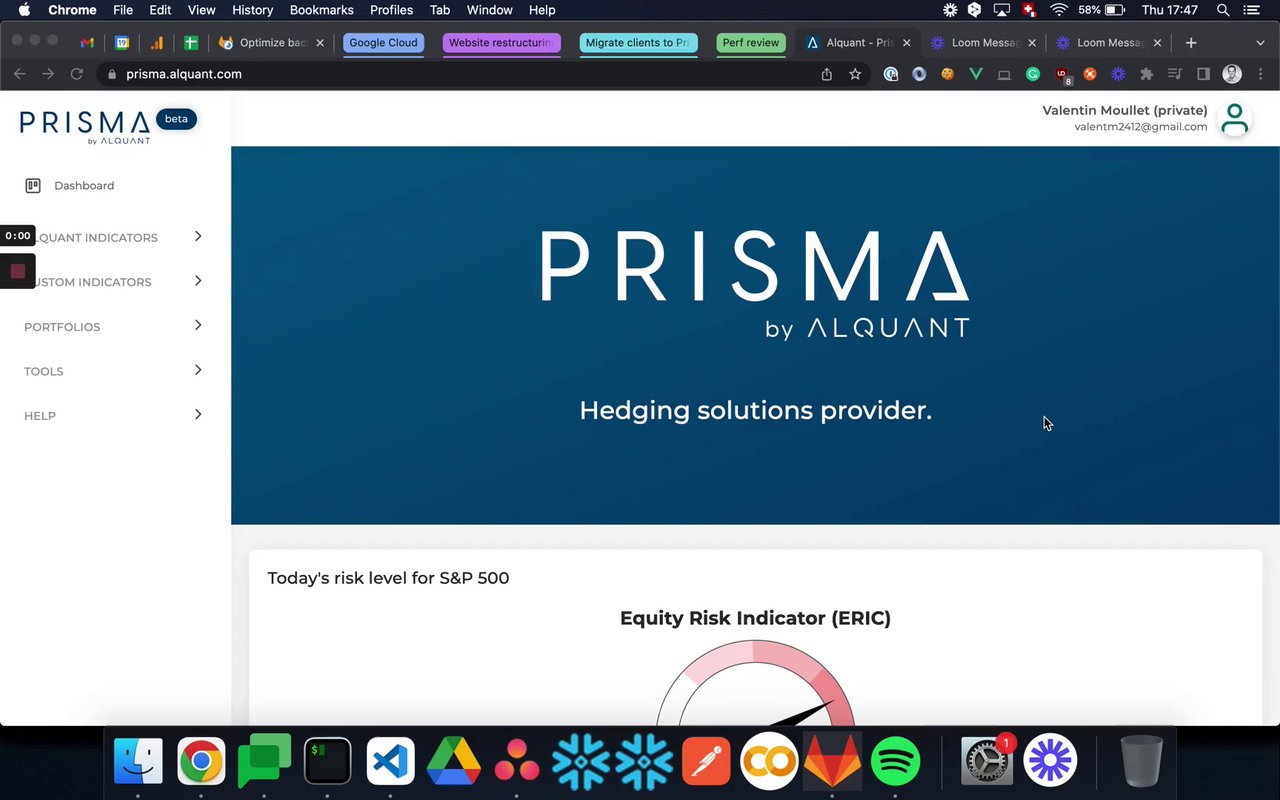1280x800 pixels.
Task: Open the Grammarly extension
Action: click(x=1033, y=74)
